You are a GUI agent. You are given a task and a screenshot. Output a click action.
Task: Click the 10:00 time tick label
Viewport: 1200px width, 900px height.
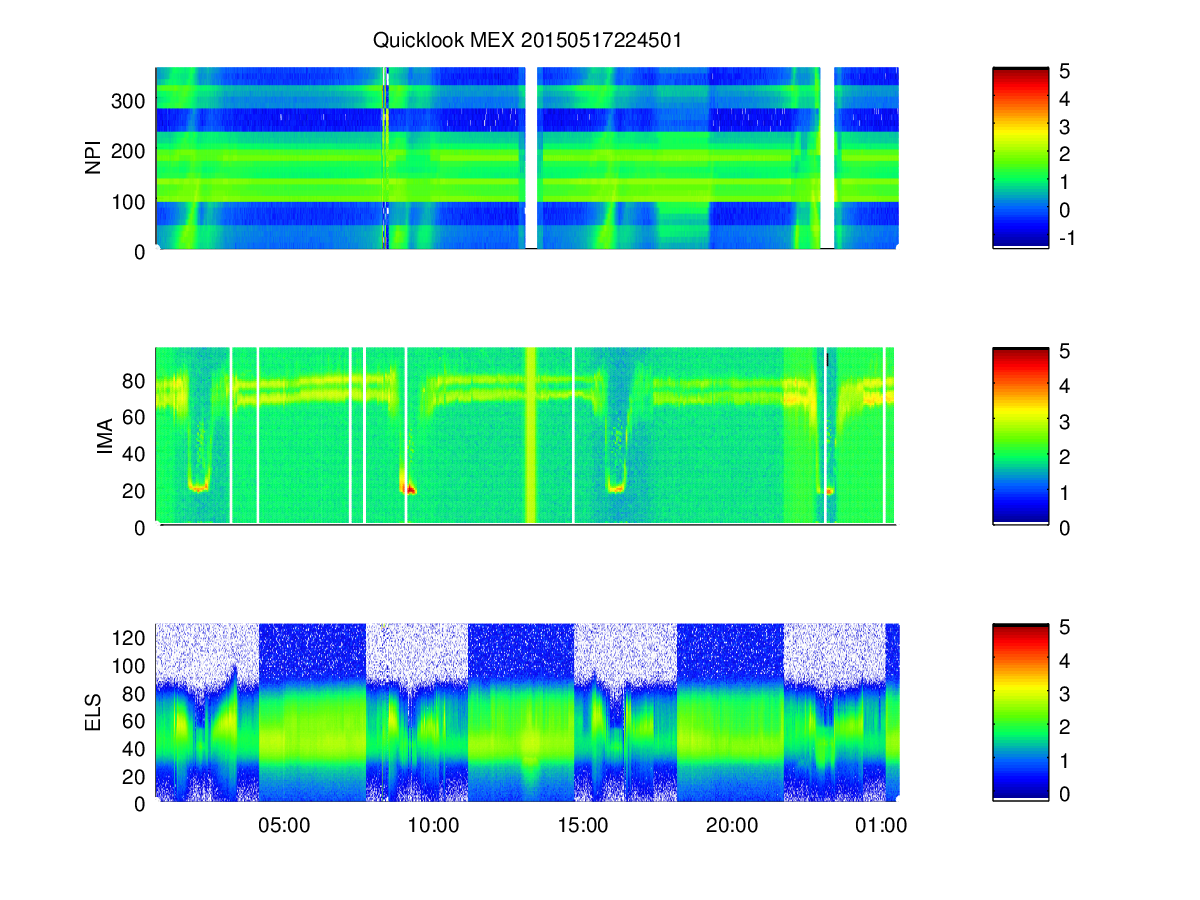[434, 826]
